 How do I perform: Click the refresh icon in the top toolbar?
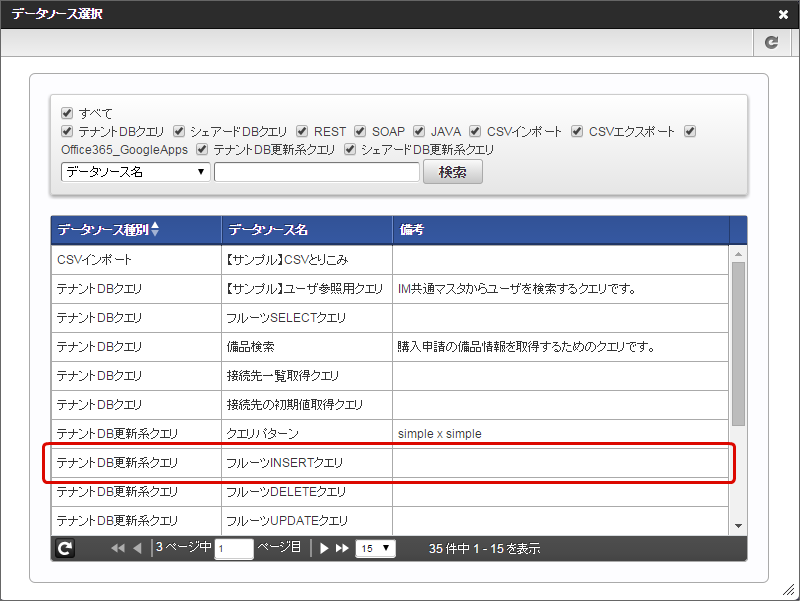(x=771, y=42)
